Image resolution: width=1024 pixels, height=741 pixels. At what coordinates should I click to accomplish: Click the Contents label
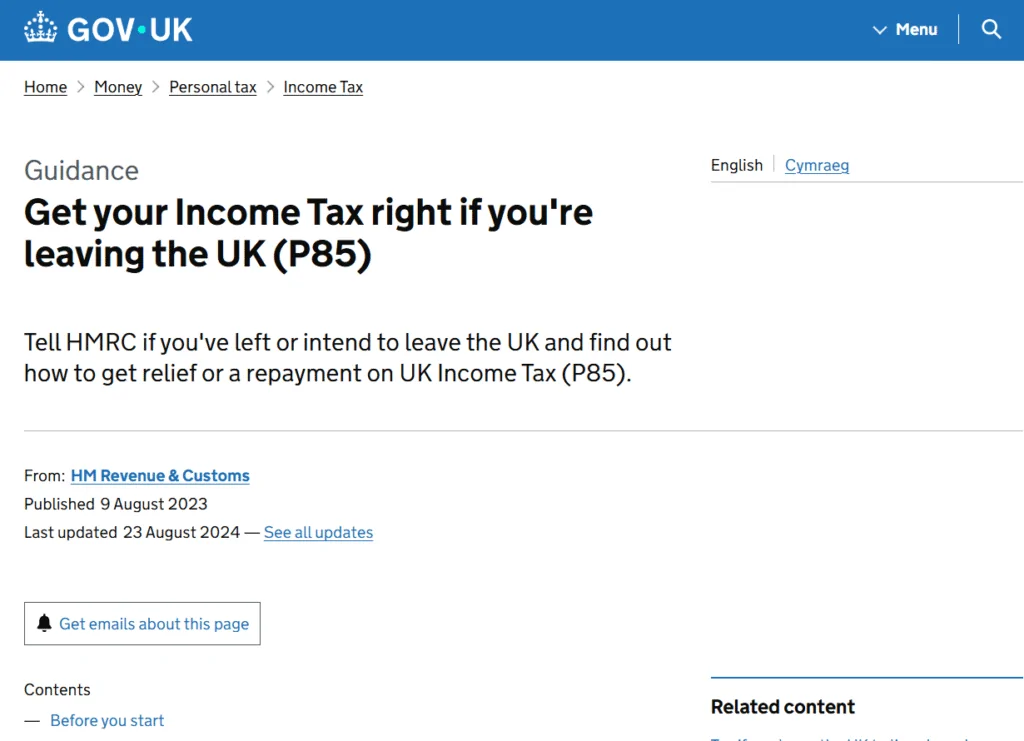click(x=57, y=689)
